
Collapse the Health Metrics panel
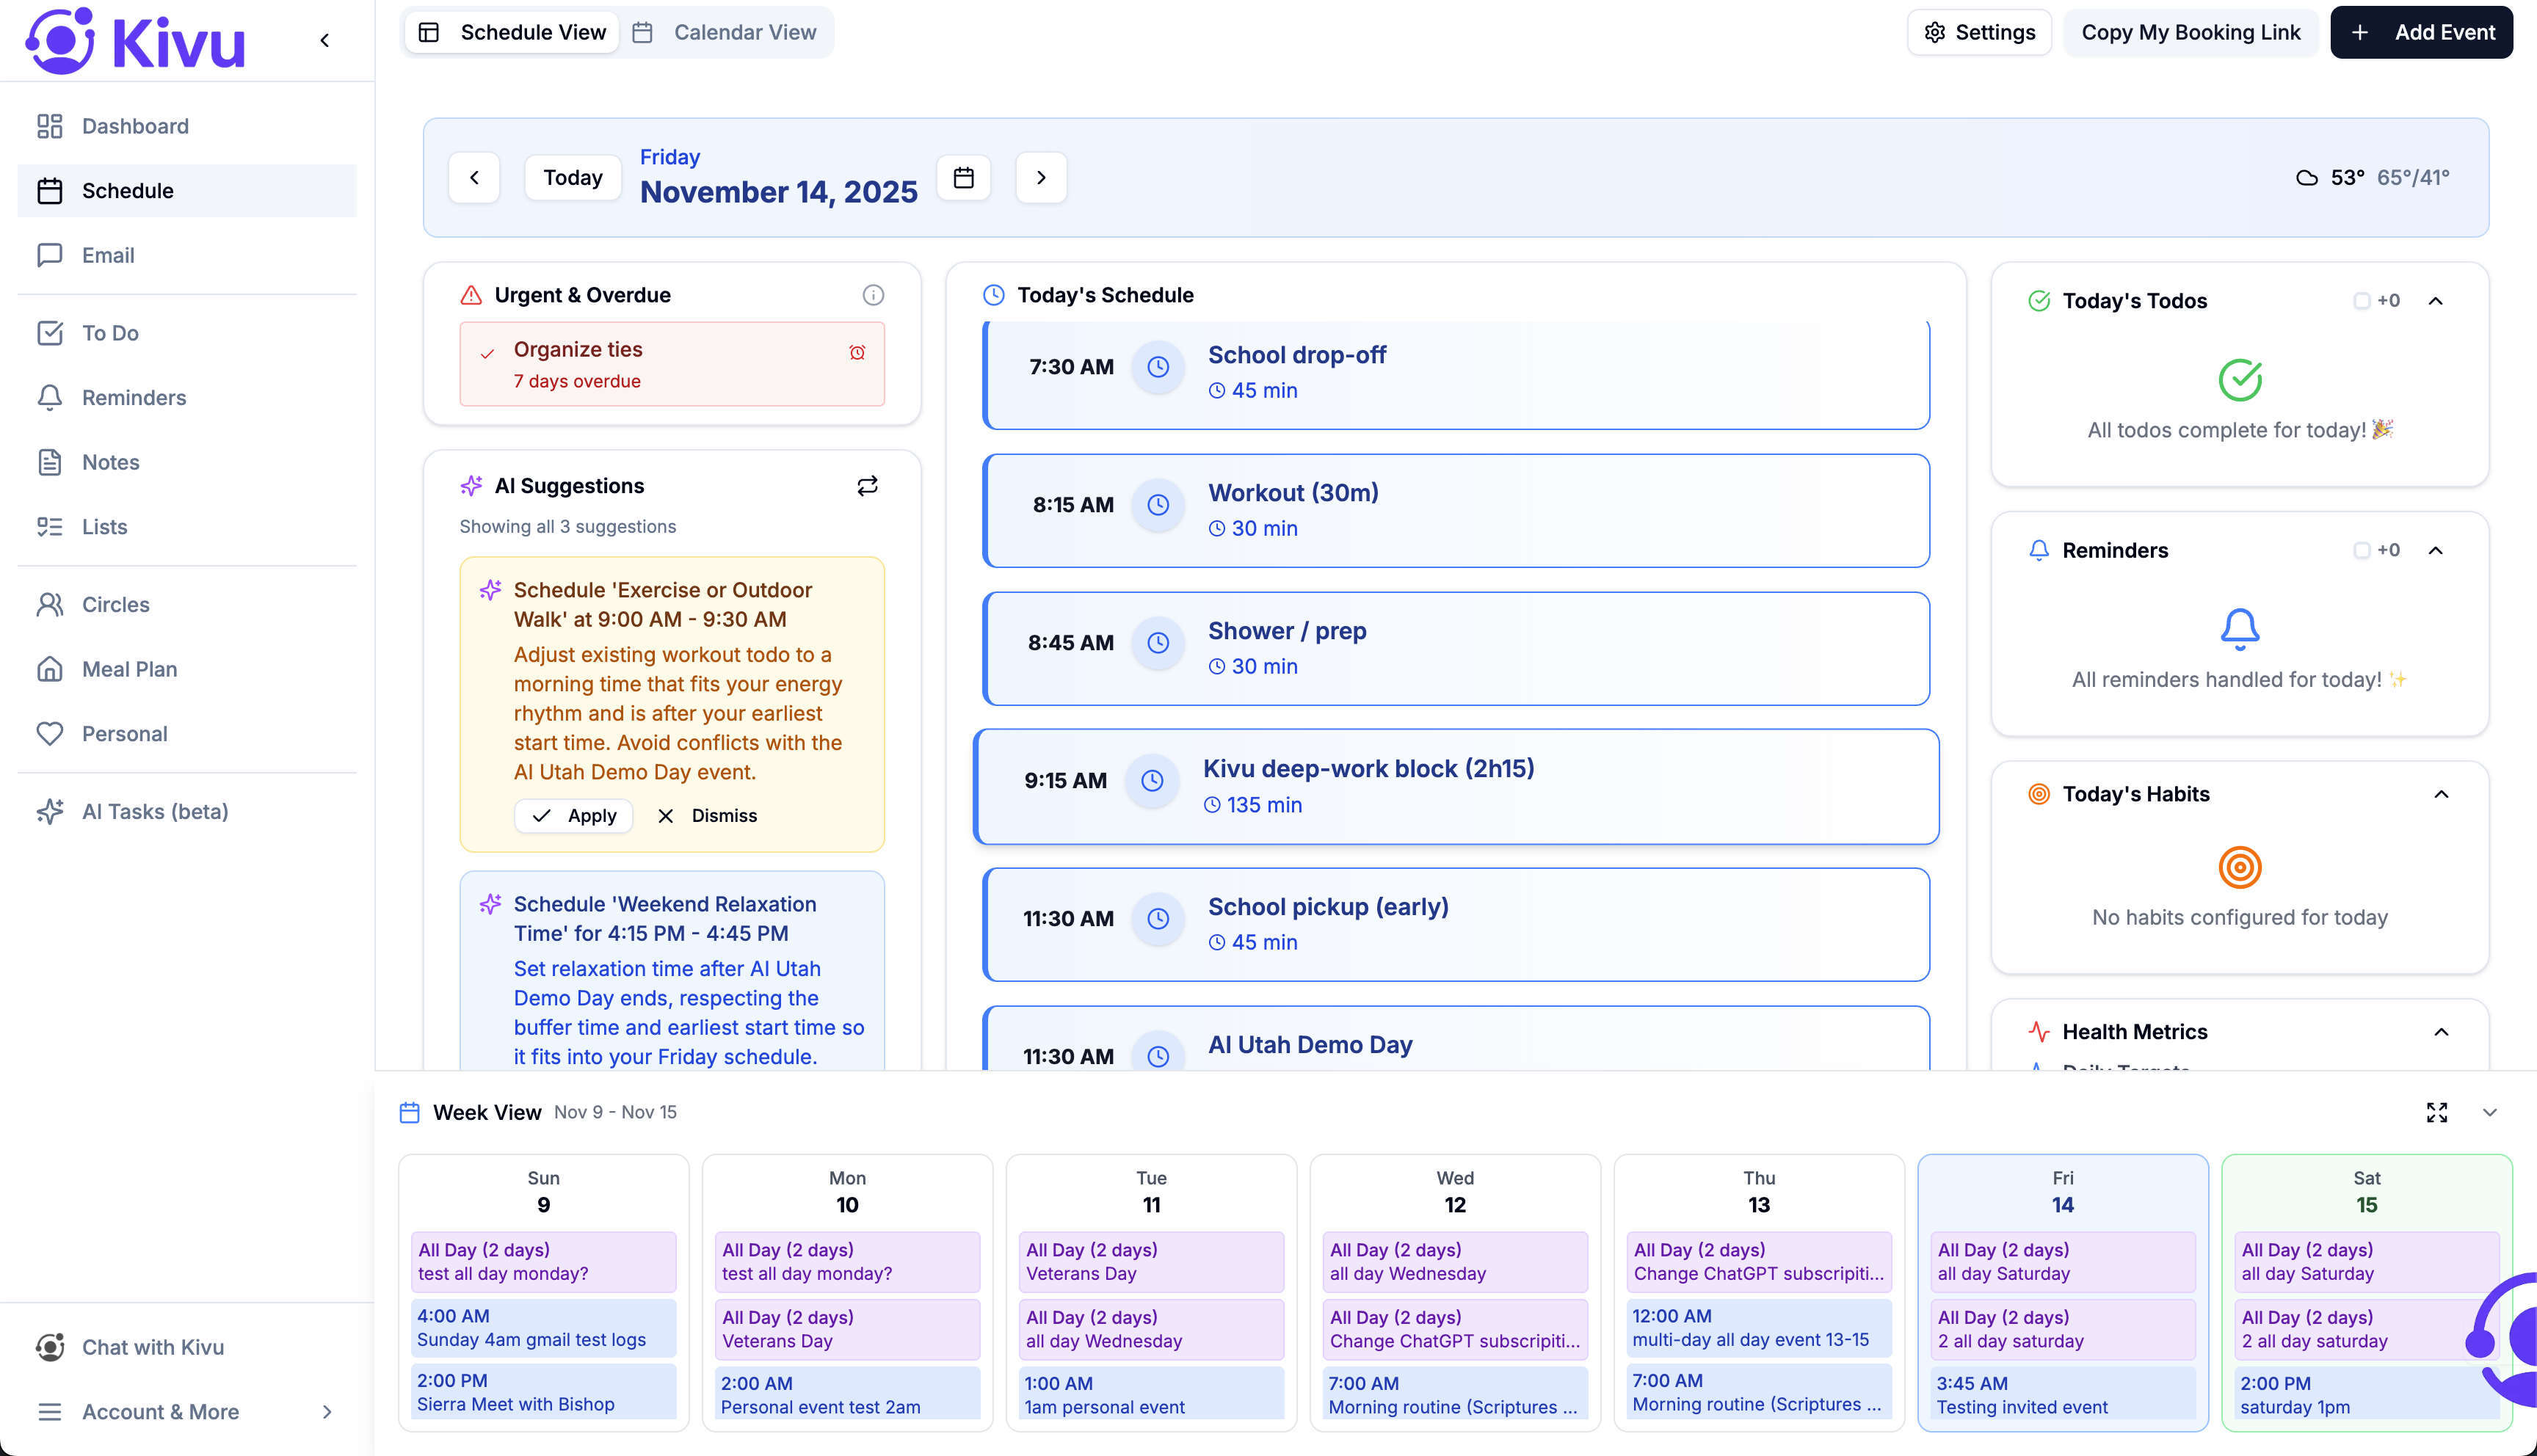point(2440,1032)
